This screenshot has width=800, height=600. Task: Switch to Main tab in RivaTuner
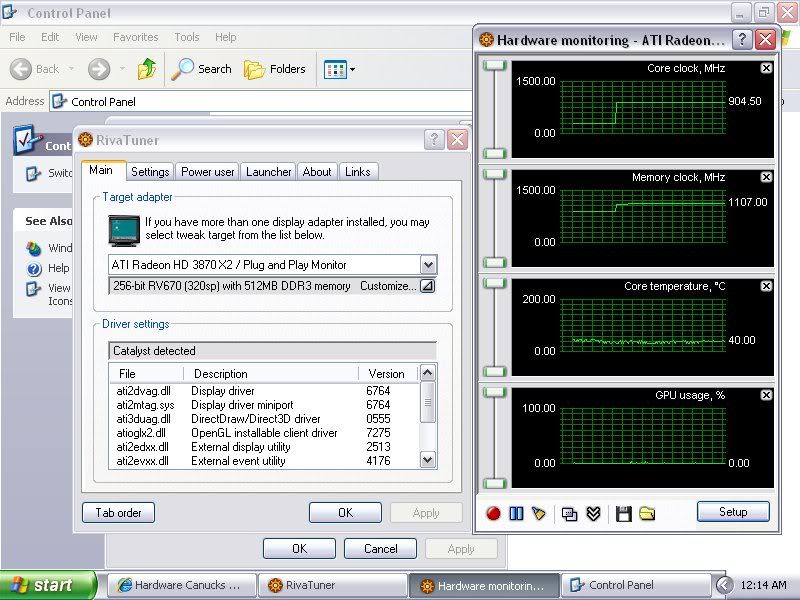(102, 170)
